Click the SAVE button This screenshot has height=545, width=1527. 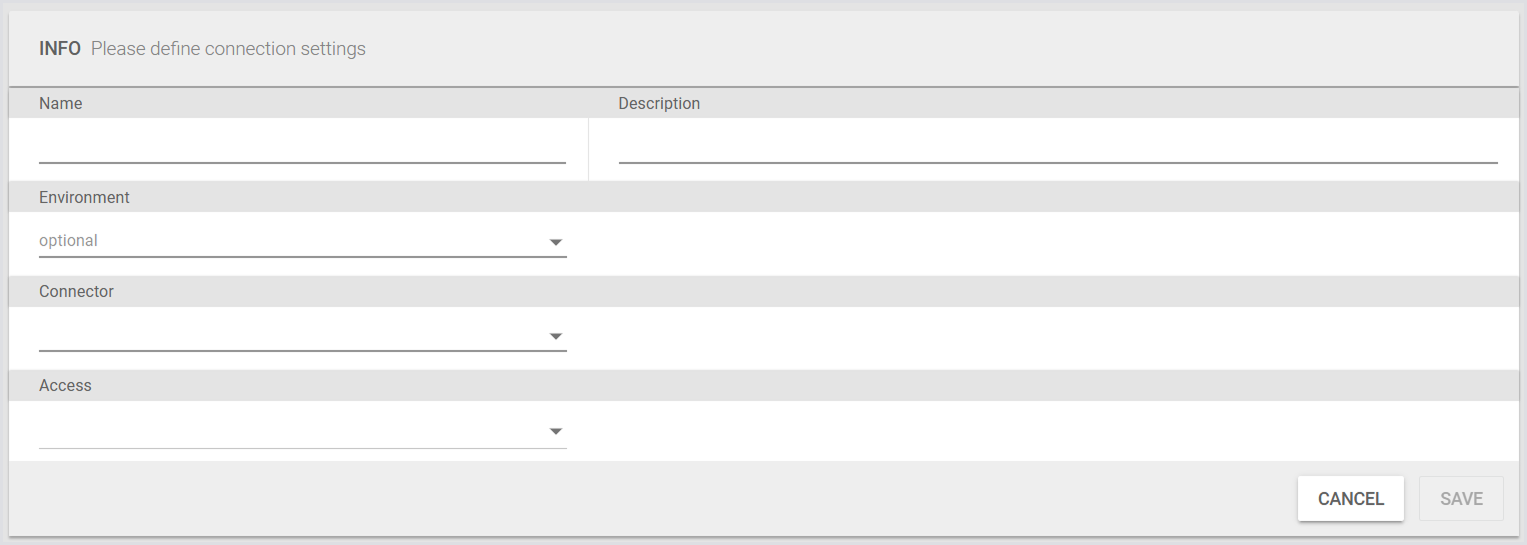pos(1461,499)
